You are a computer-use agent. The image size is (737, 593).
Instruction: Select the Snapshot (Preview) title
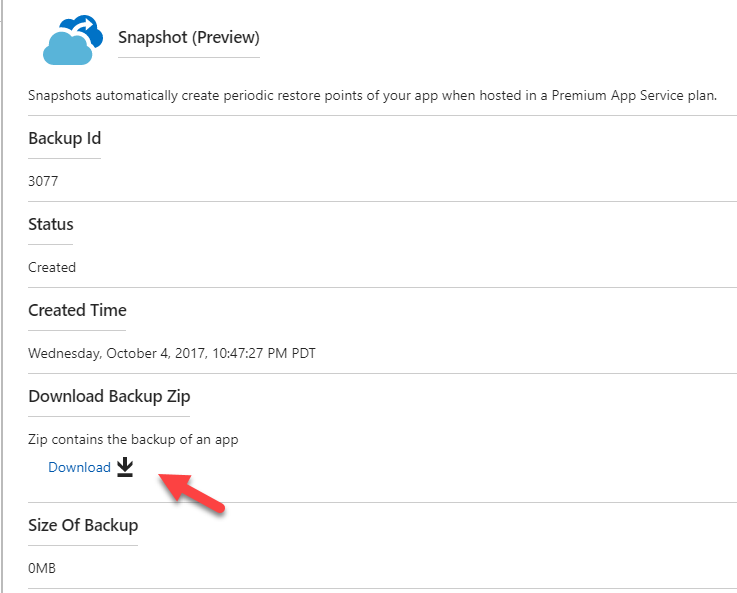coord(188,38)
